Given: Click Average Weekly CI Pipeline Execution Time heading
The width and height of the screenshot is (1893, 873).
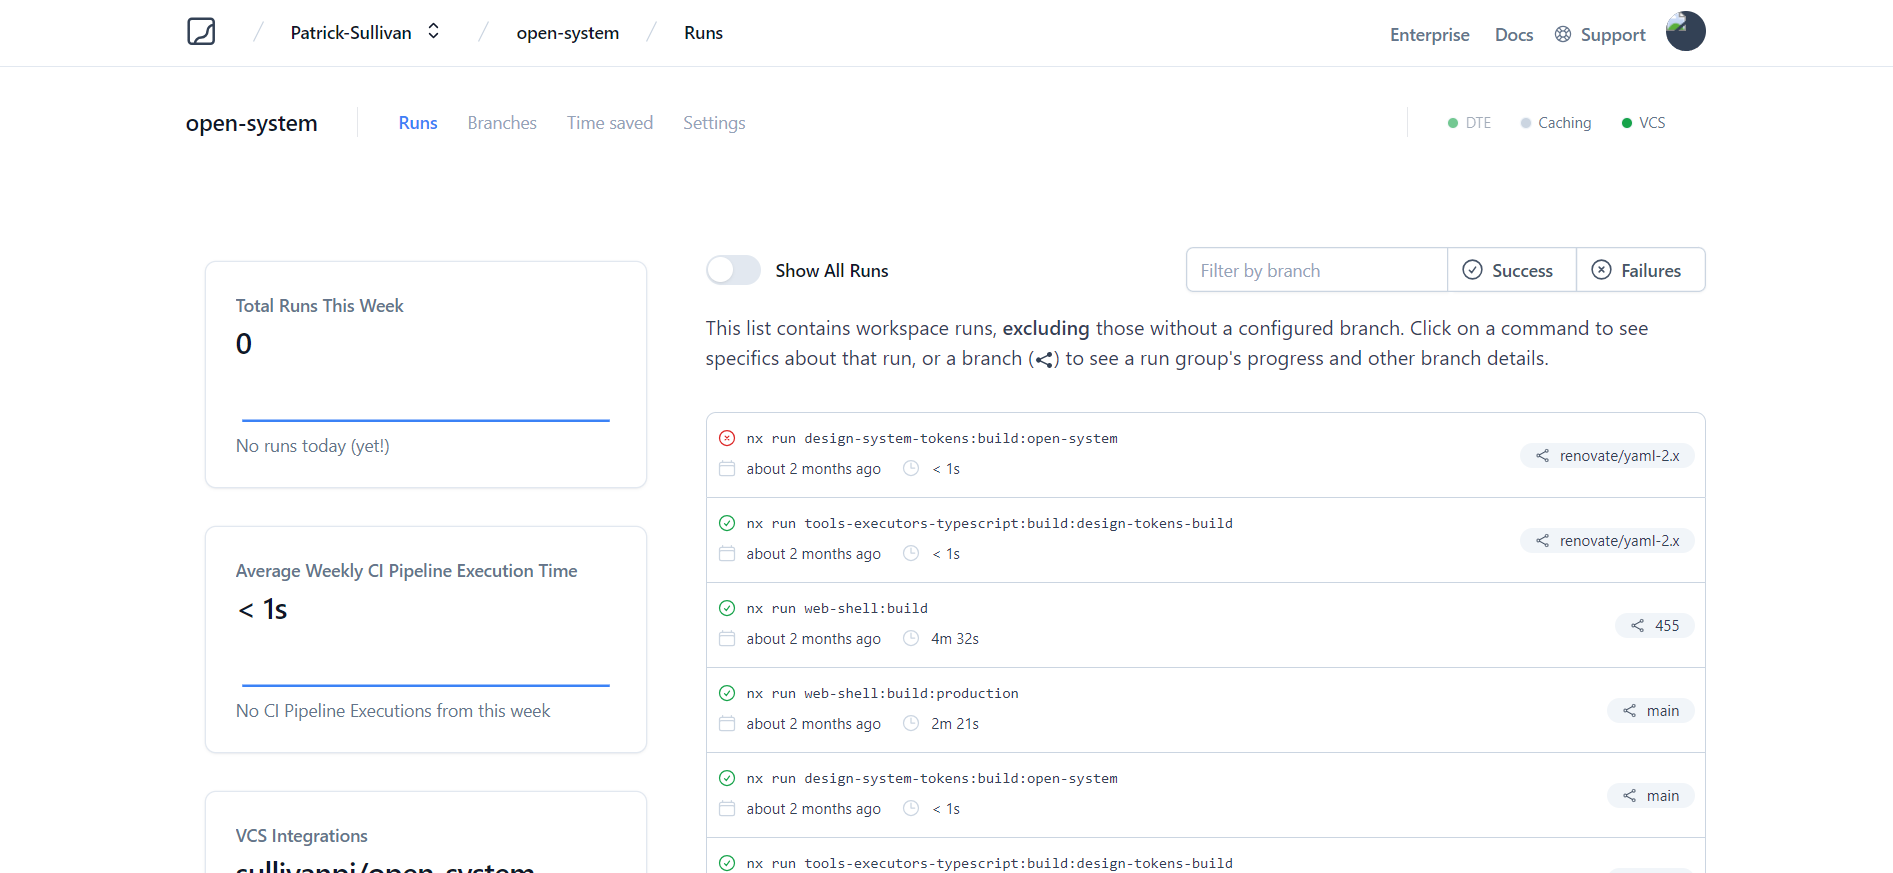Looking at the screenshot, I should [406, 571].
